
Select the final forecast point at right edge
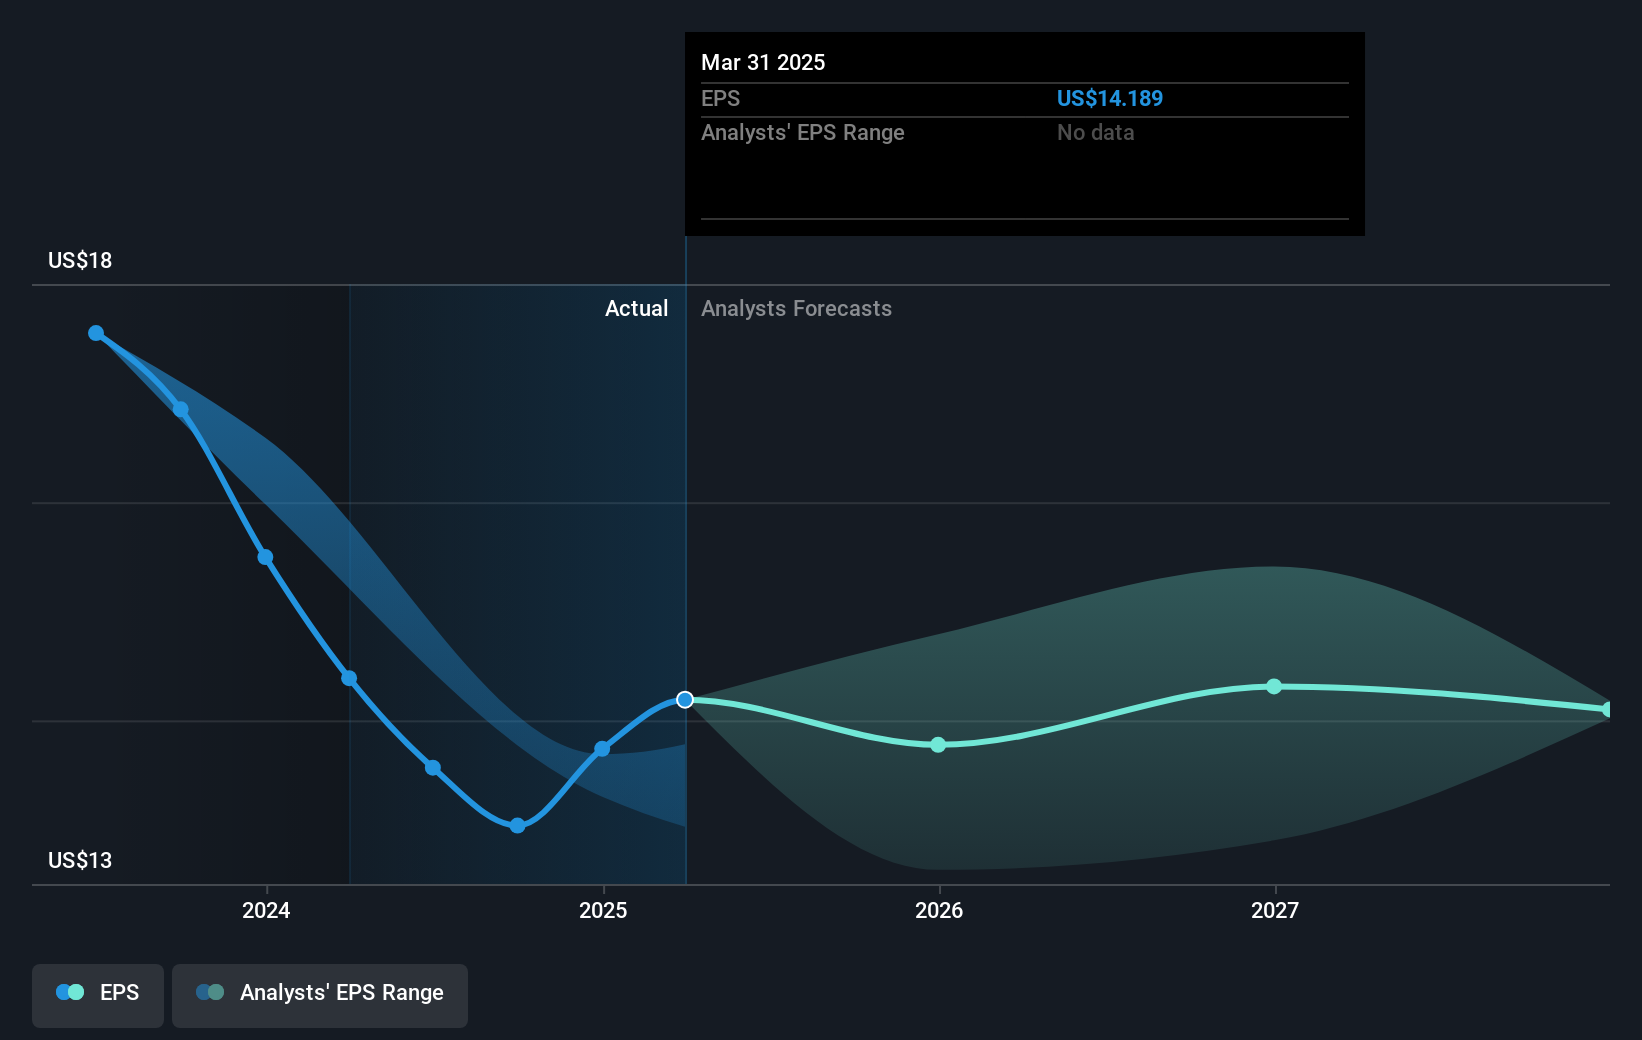coord(1608,709)
